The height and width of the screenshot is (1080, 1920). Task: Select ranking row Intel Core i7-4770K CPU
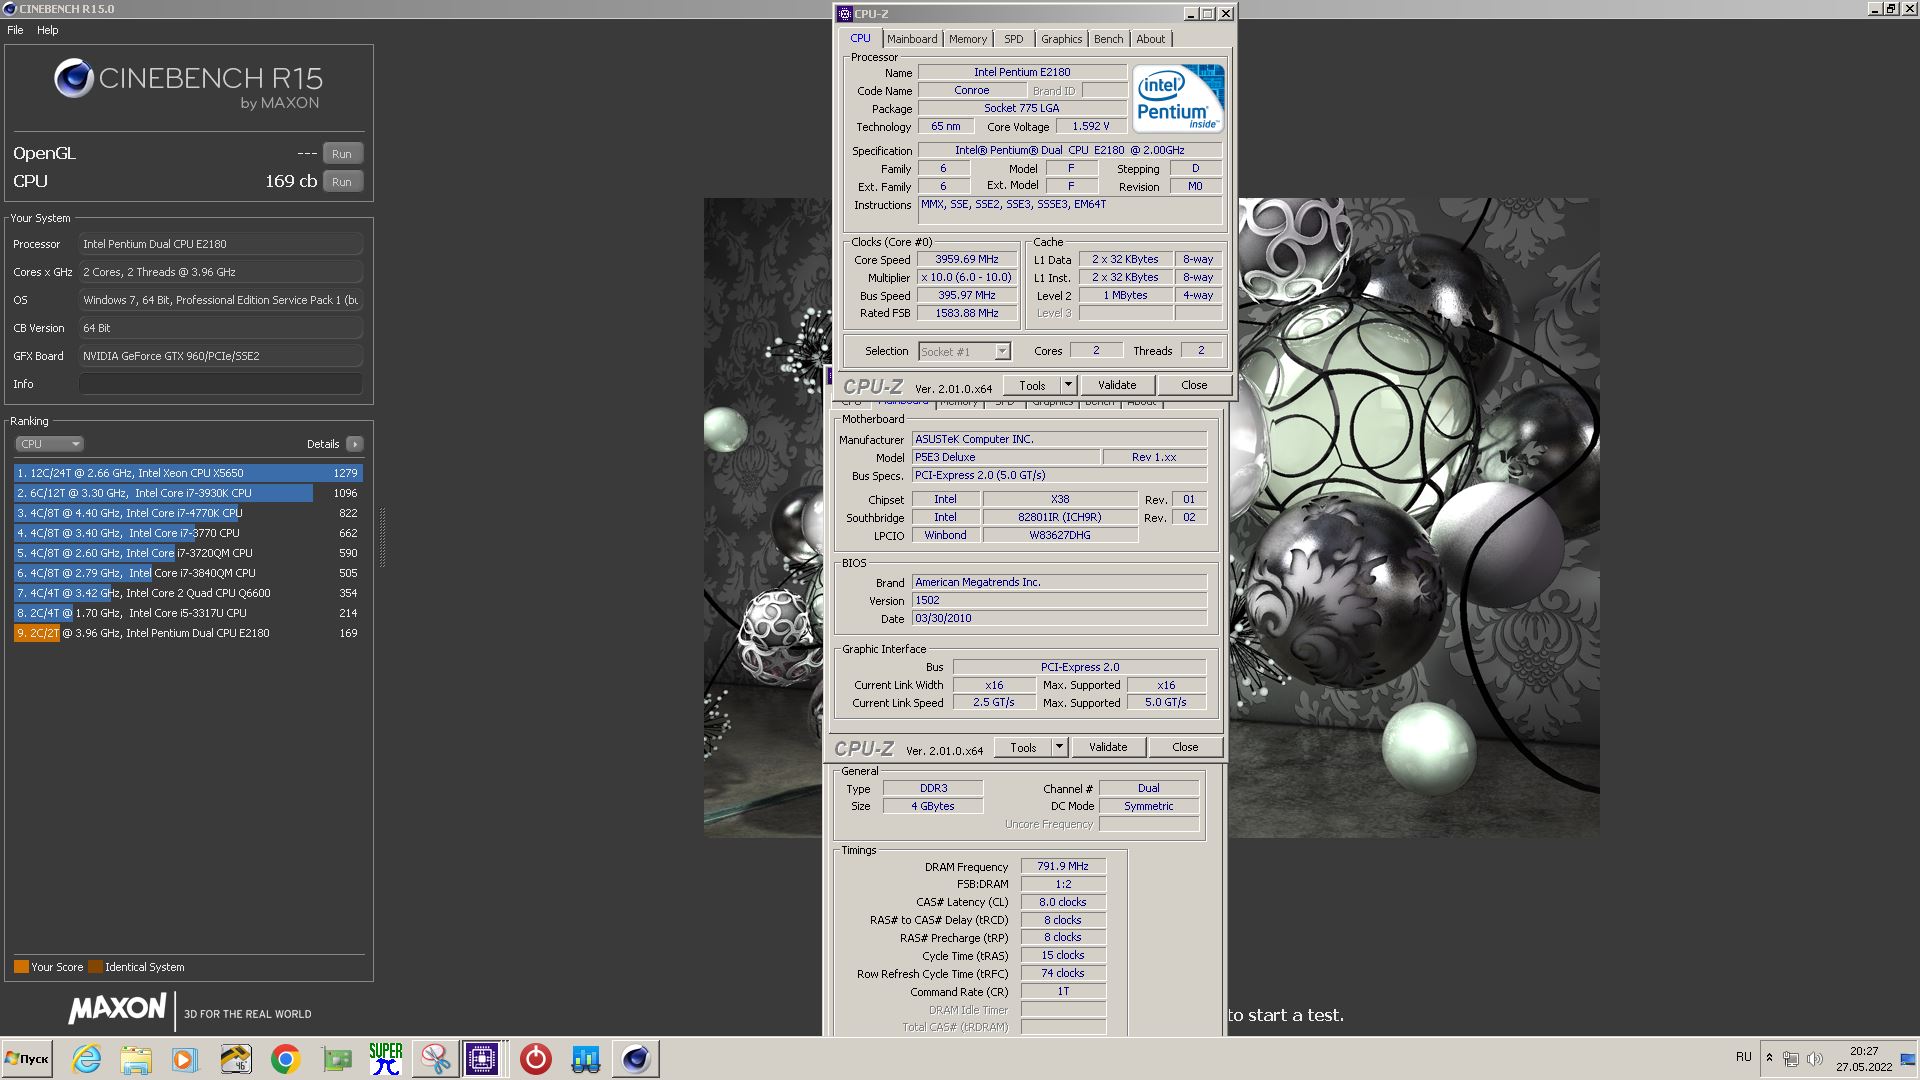(188, 513)
